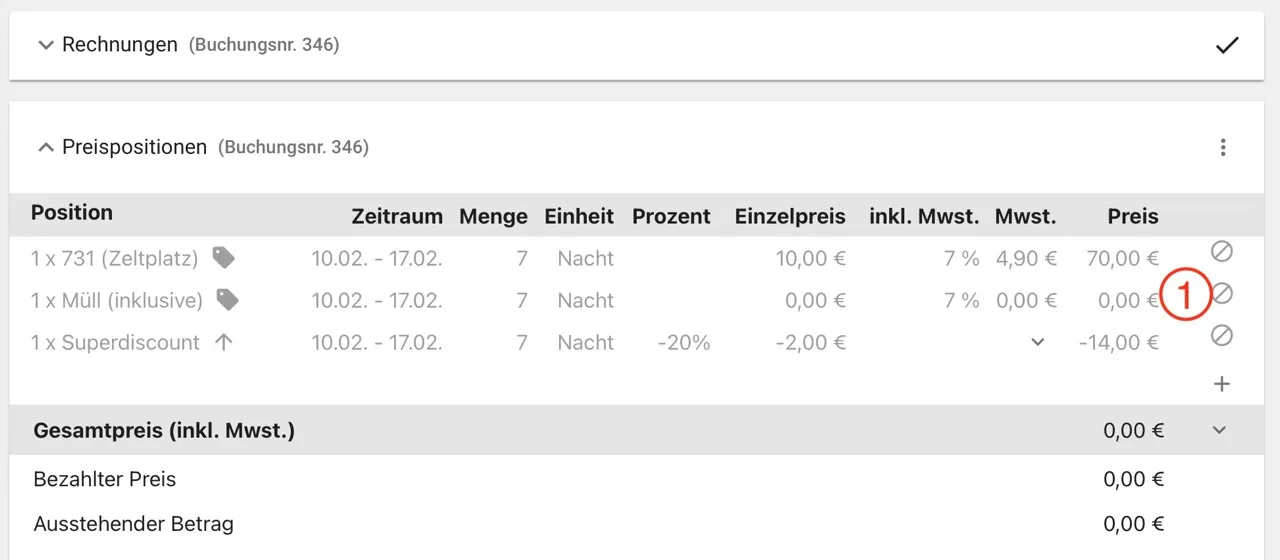This screenshot has width=1280, height=560.
Task: Click the up arrow next to Superdiscount
Action: coord(224,342)
